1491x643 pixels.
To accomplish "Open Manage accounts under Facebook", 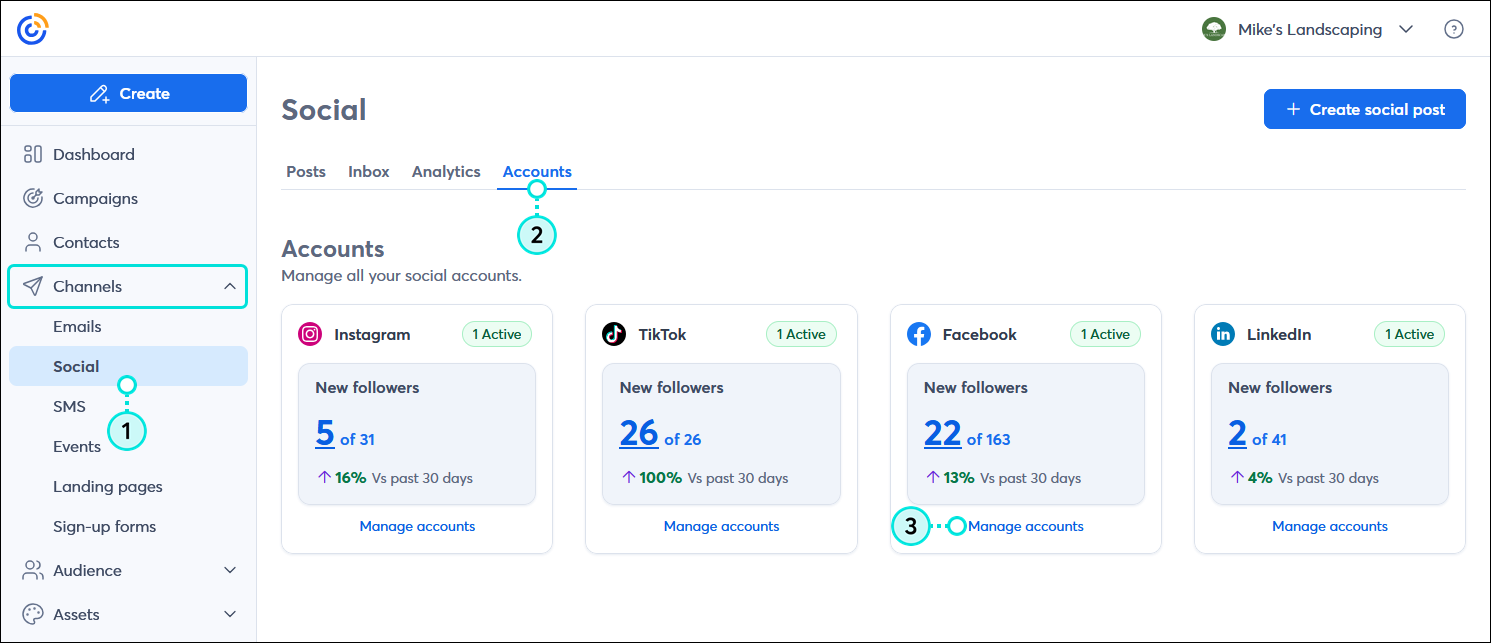I will pos(1026,526).
